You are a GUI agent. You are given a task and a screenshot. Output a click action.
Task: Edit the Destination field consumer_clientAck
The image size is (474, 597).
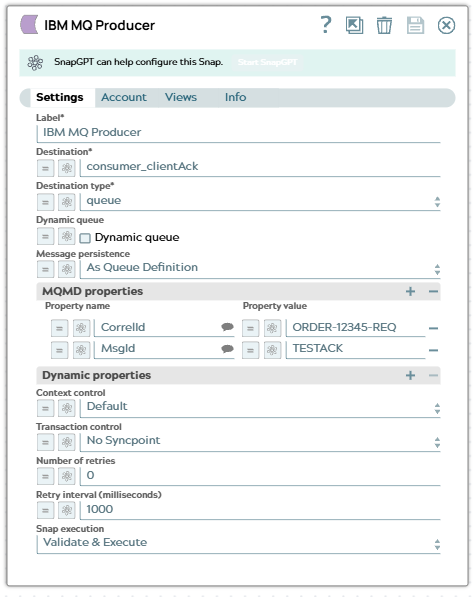click(260, 167)
